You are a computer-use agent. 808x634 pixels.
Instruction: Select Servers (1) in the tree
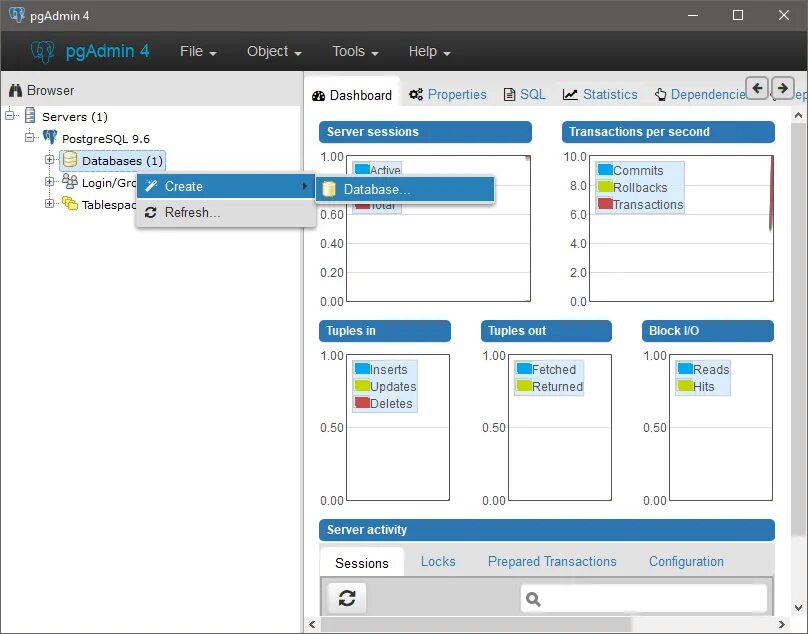[75, 117]
